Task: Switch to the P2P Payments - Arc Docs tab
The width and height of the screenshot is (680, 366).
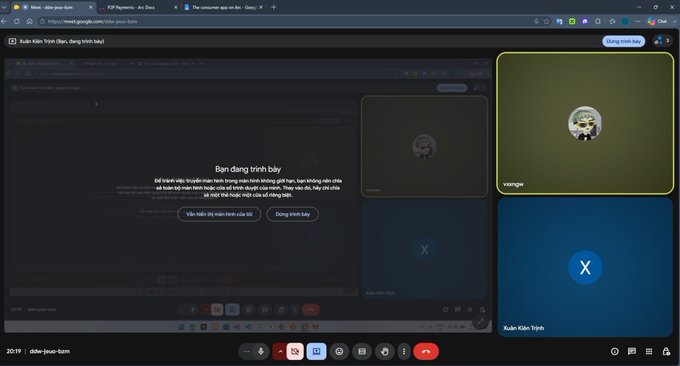Action: (131, 7)
